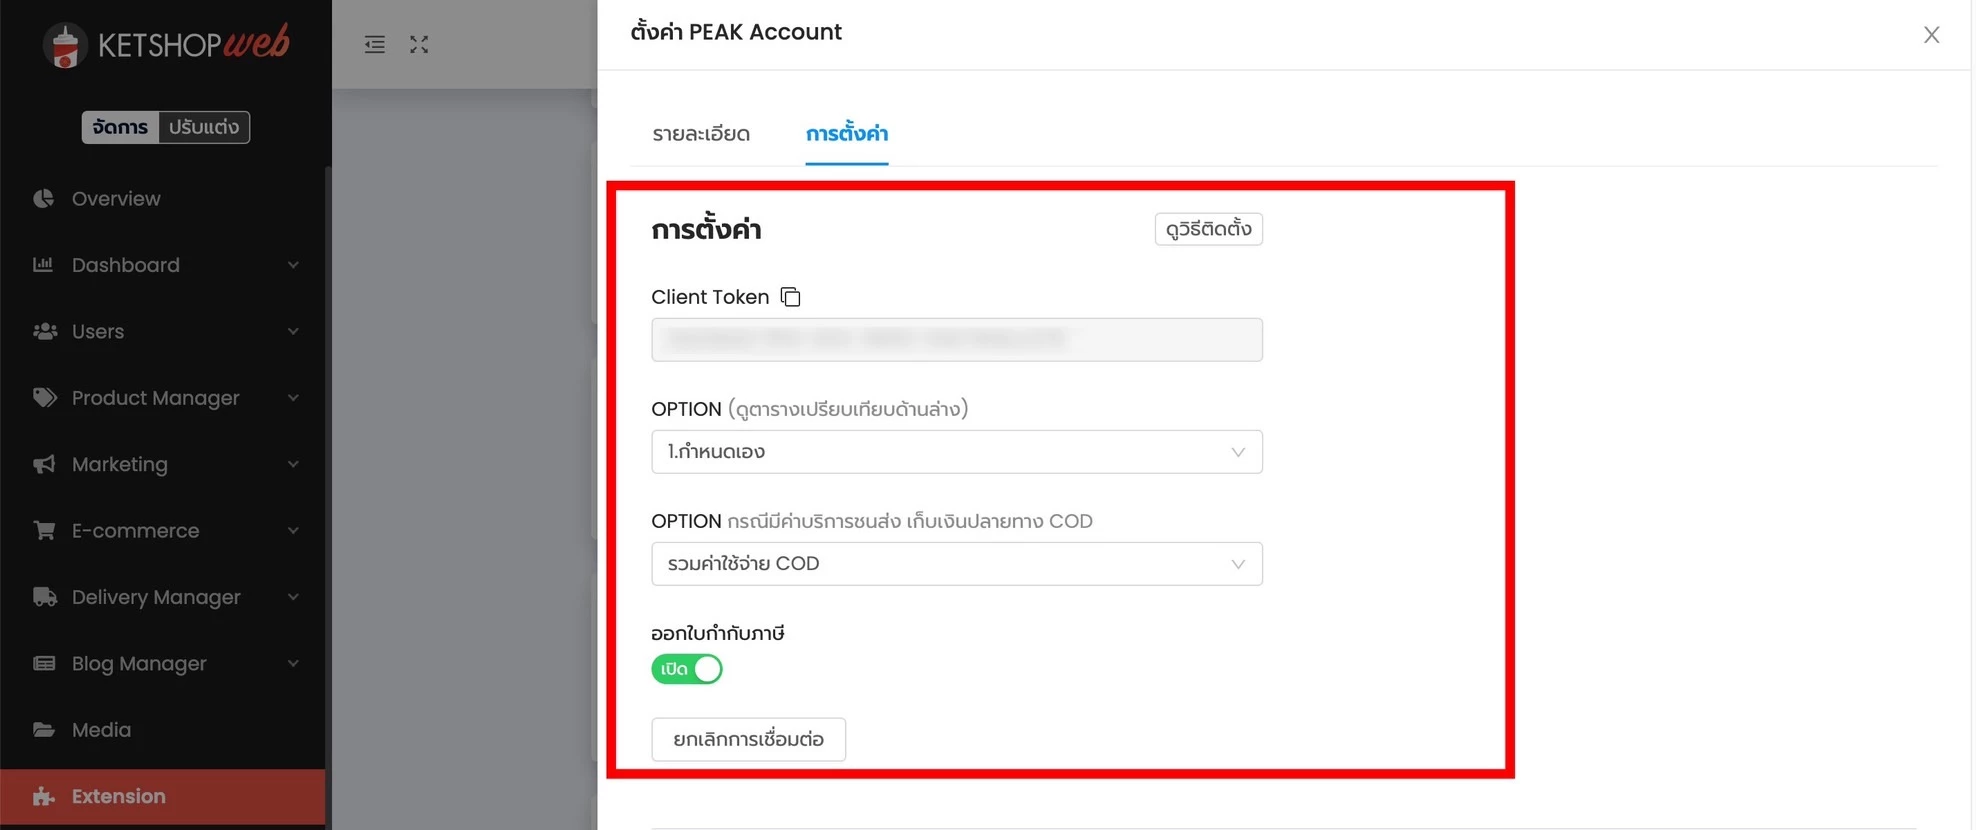Open the รวมค่าใช้จ่าย COD dropdown
This screenshot has width=1976, height=830.
coord(957,564)
